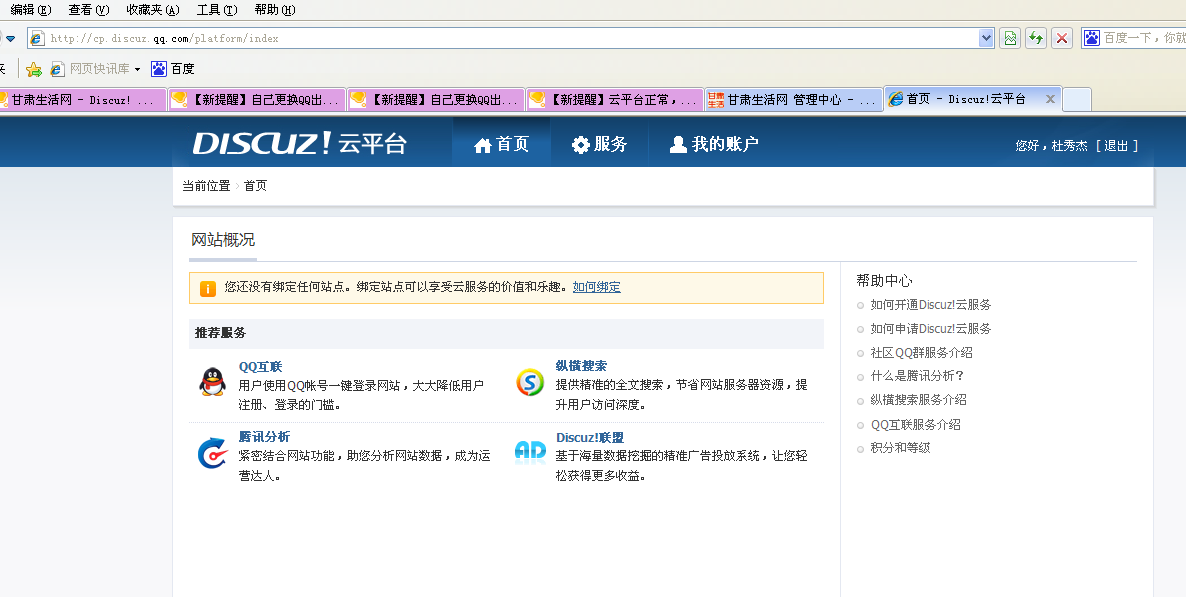Open the address bar history dropdown arrow
Viewport: 1186px width, 597px height.
coord(986,38)
